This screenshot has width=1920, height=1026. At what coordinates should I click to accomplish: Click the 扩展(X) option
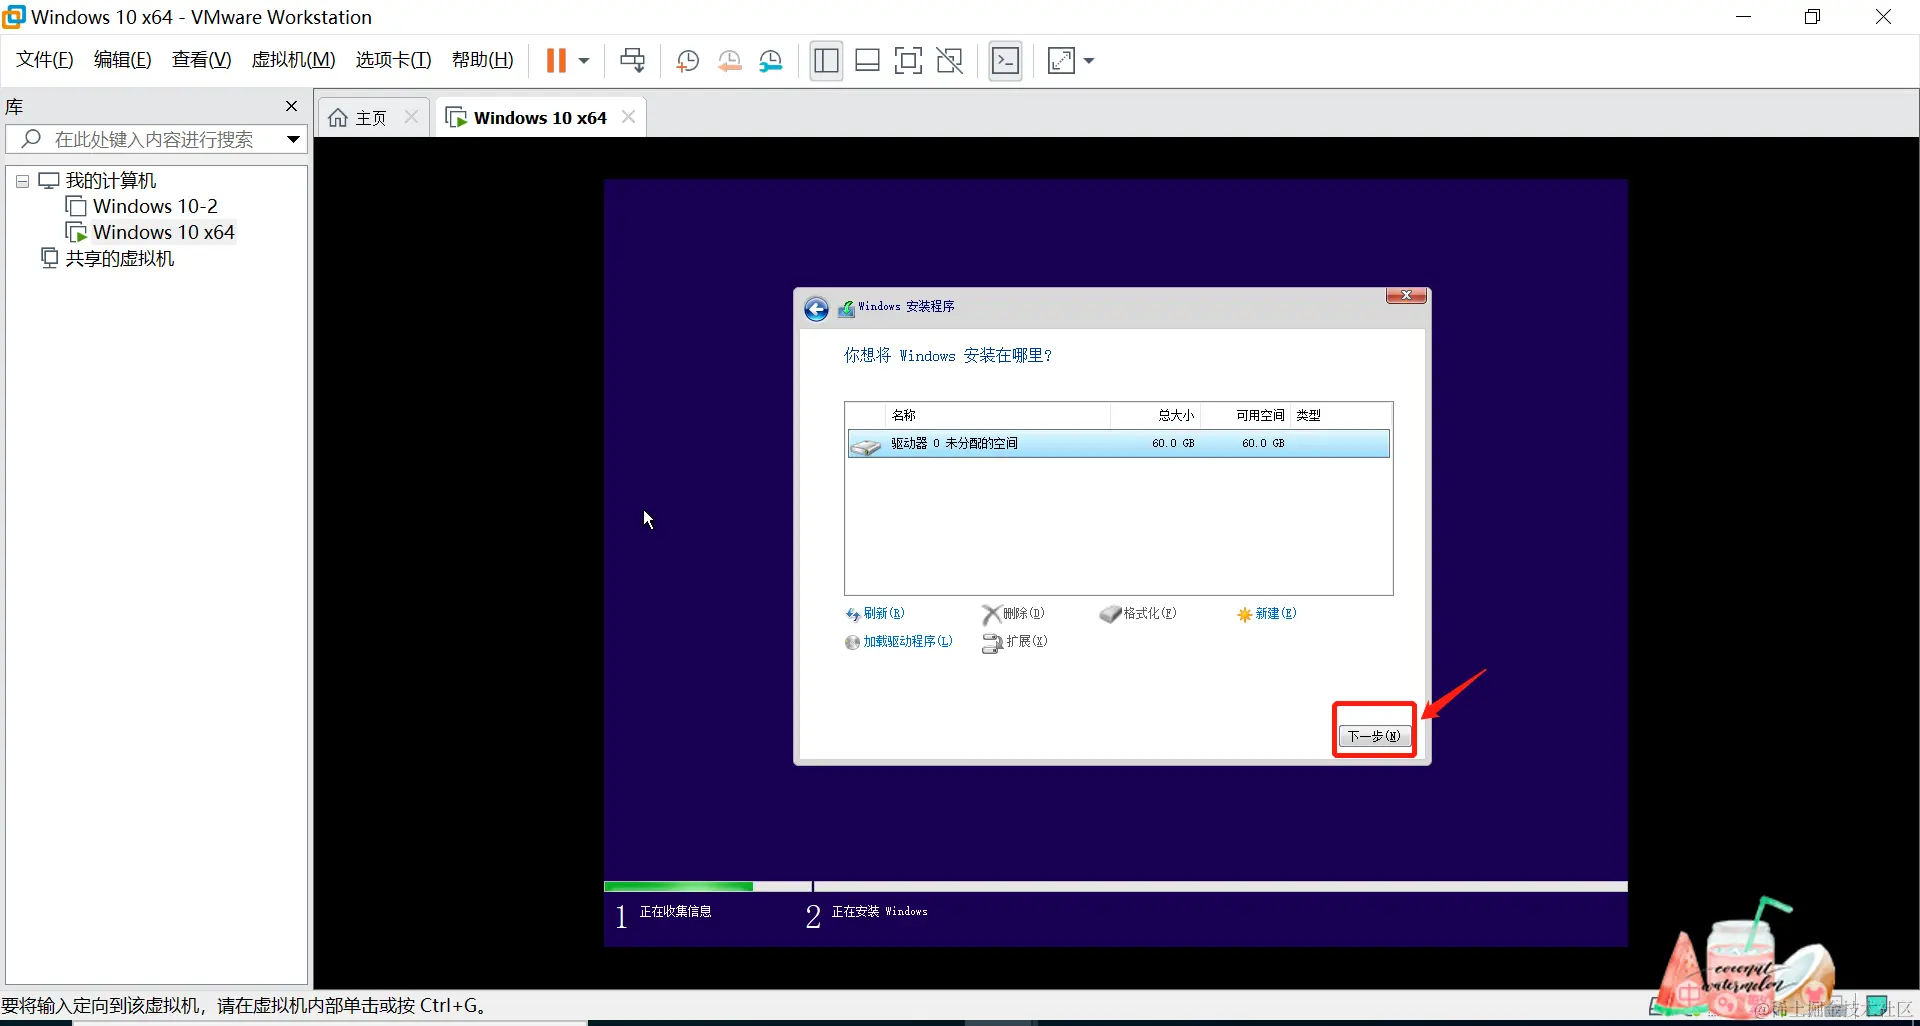coord(1015,642)
